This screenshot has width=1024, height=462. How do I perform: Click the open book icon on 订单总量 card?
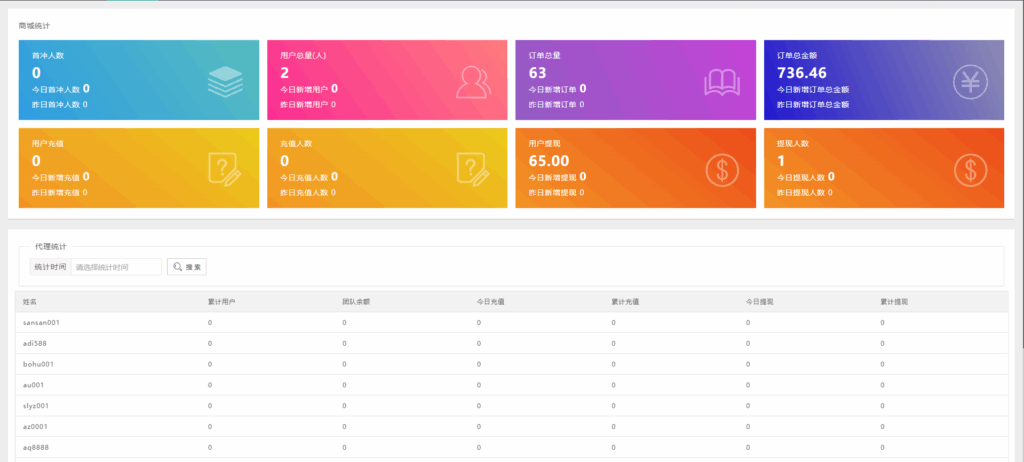722,81
